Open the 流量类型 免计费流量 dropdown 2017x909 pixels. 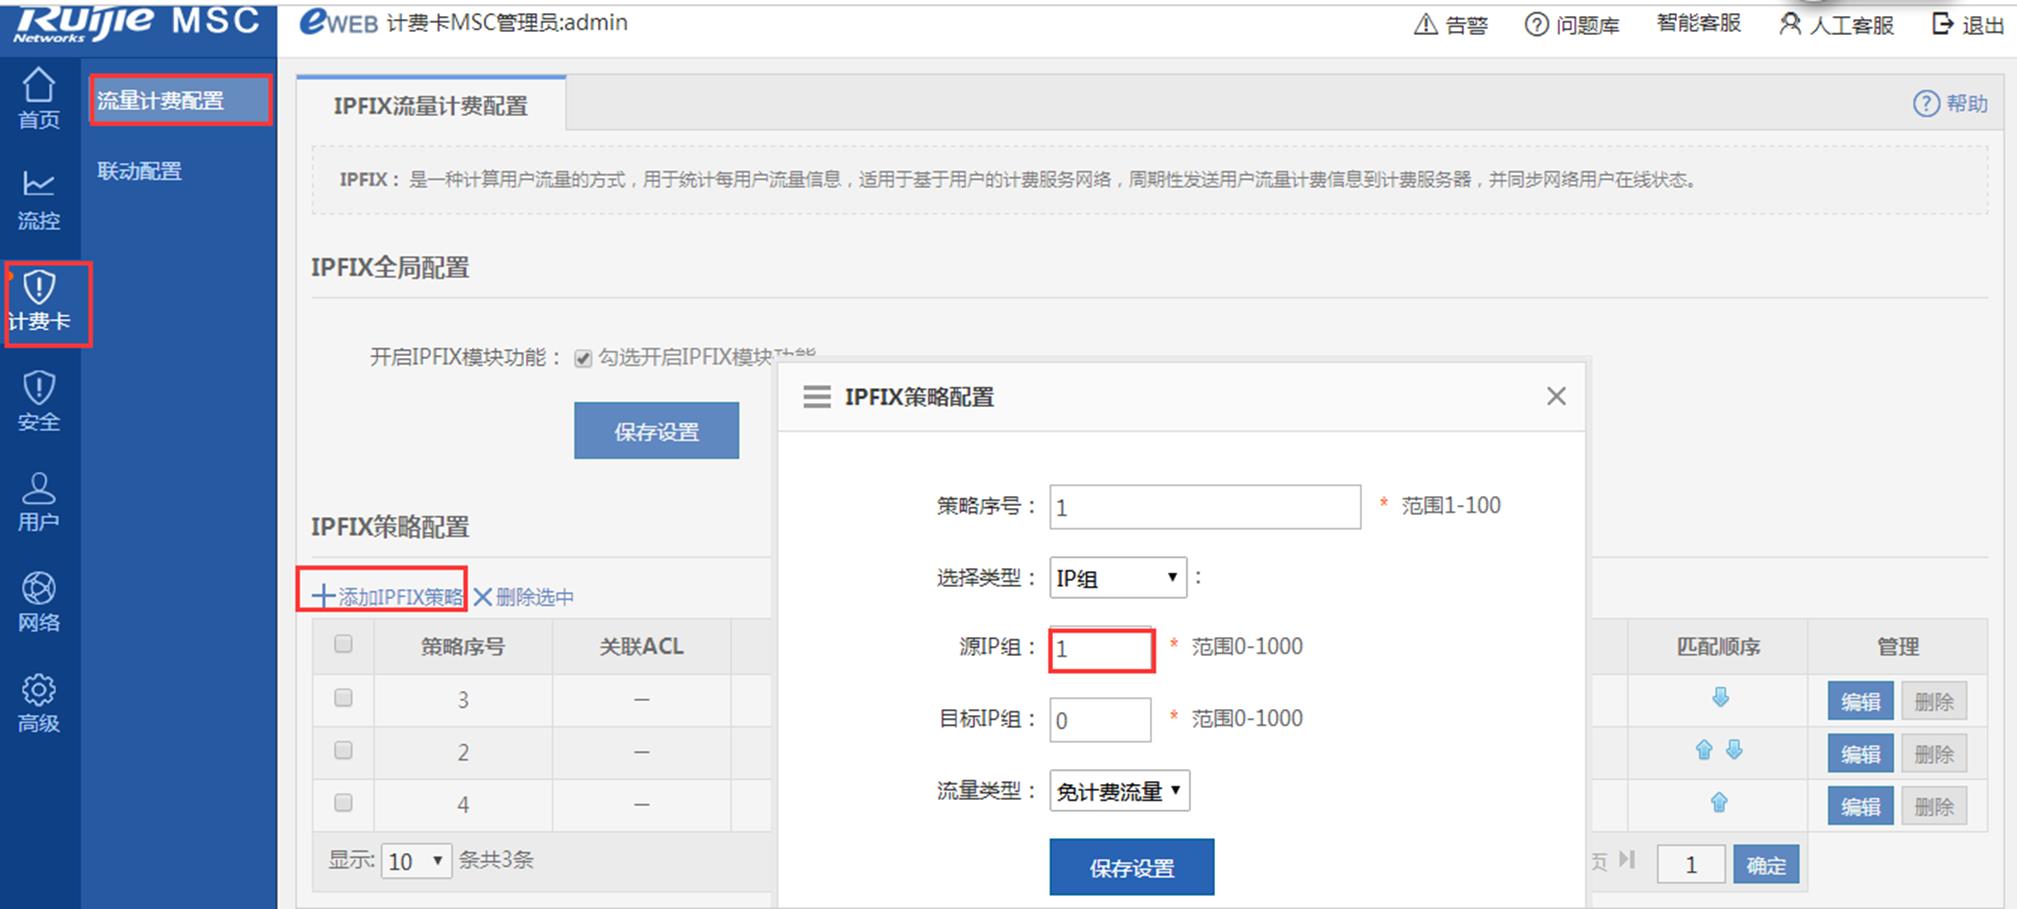click(x=1119, y=791)
